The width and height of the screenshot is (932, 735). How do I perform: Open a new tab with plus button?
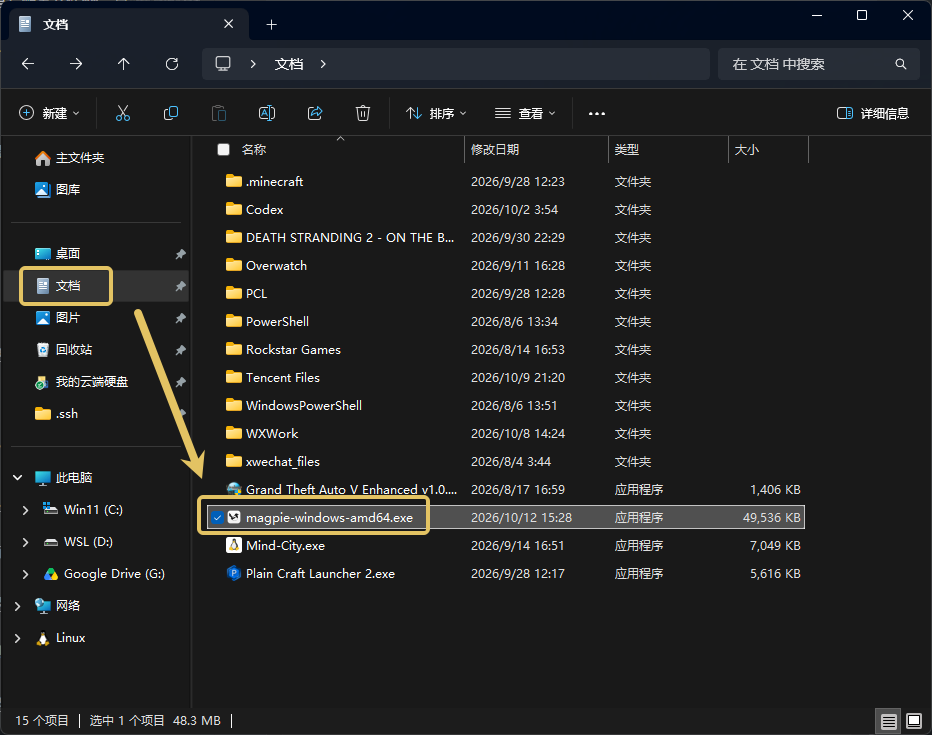tap(272, 24)
